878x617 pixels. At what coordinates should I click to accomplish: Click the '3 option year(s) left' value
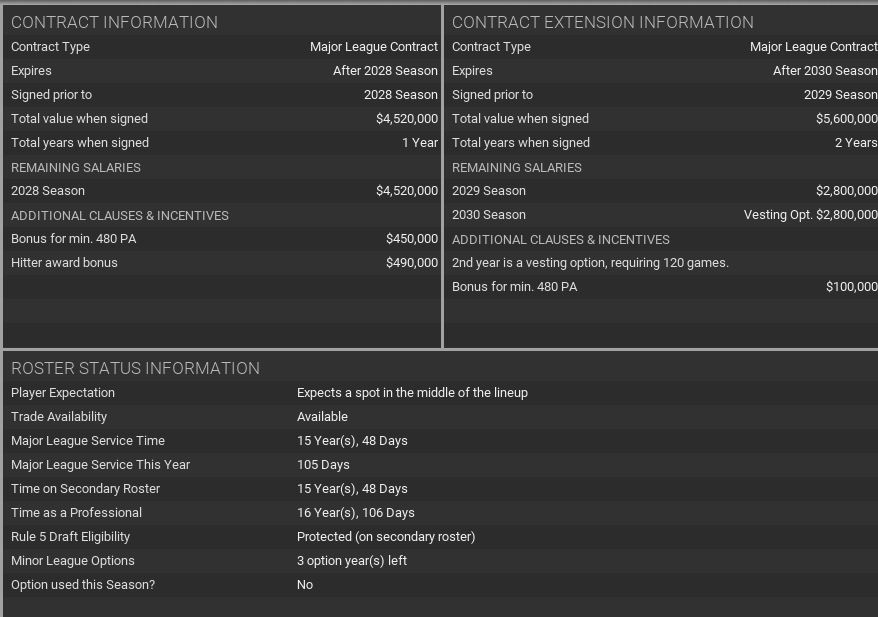(351, 561)
